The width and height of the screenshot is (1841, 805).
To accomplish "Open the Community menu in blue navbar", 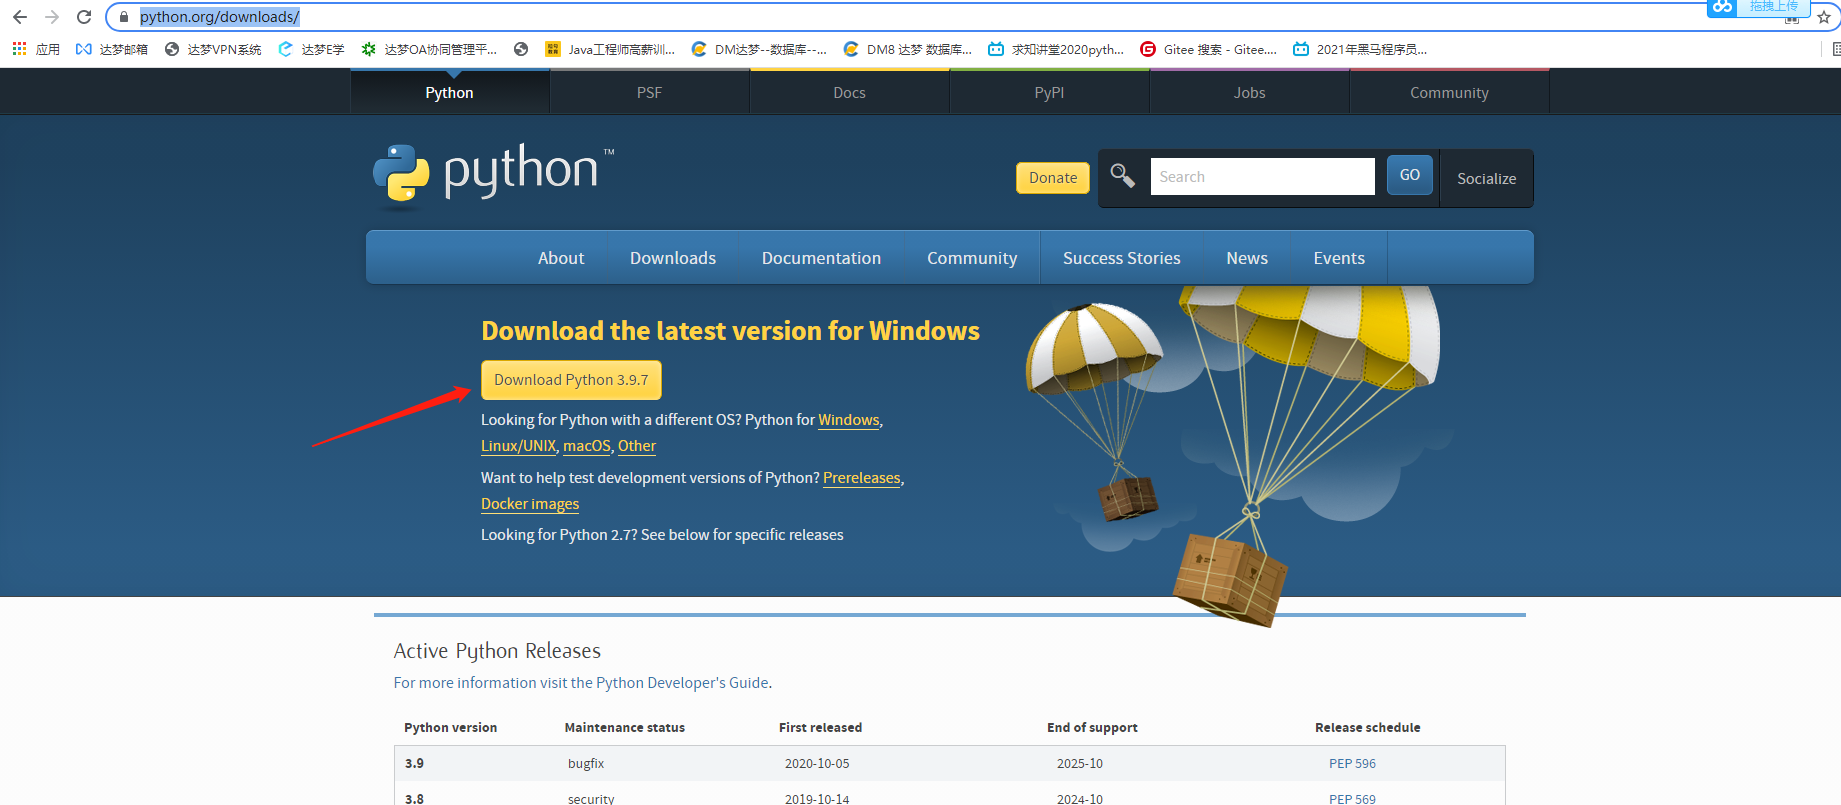I will (x=972, y=258).
